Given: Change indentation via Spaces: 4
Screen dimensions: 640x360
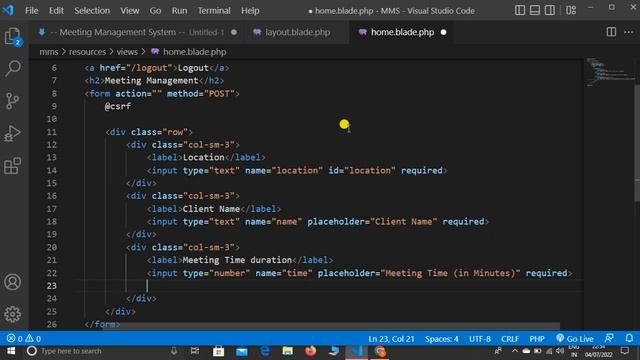Looking at the screenshot, I should click(x=442, y=339).
